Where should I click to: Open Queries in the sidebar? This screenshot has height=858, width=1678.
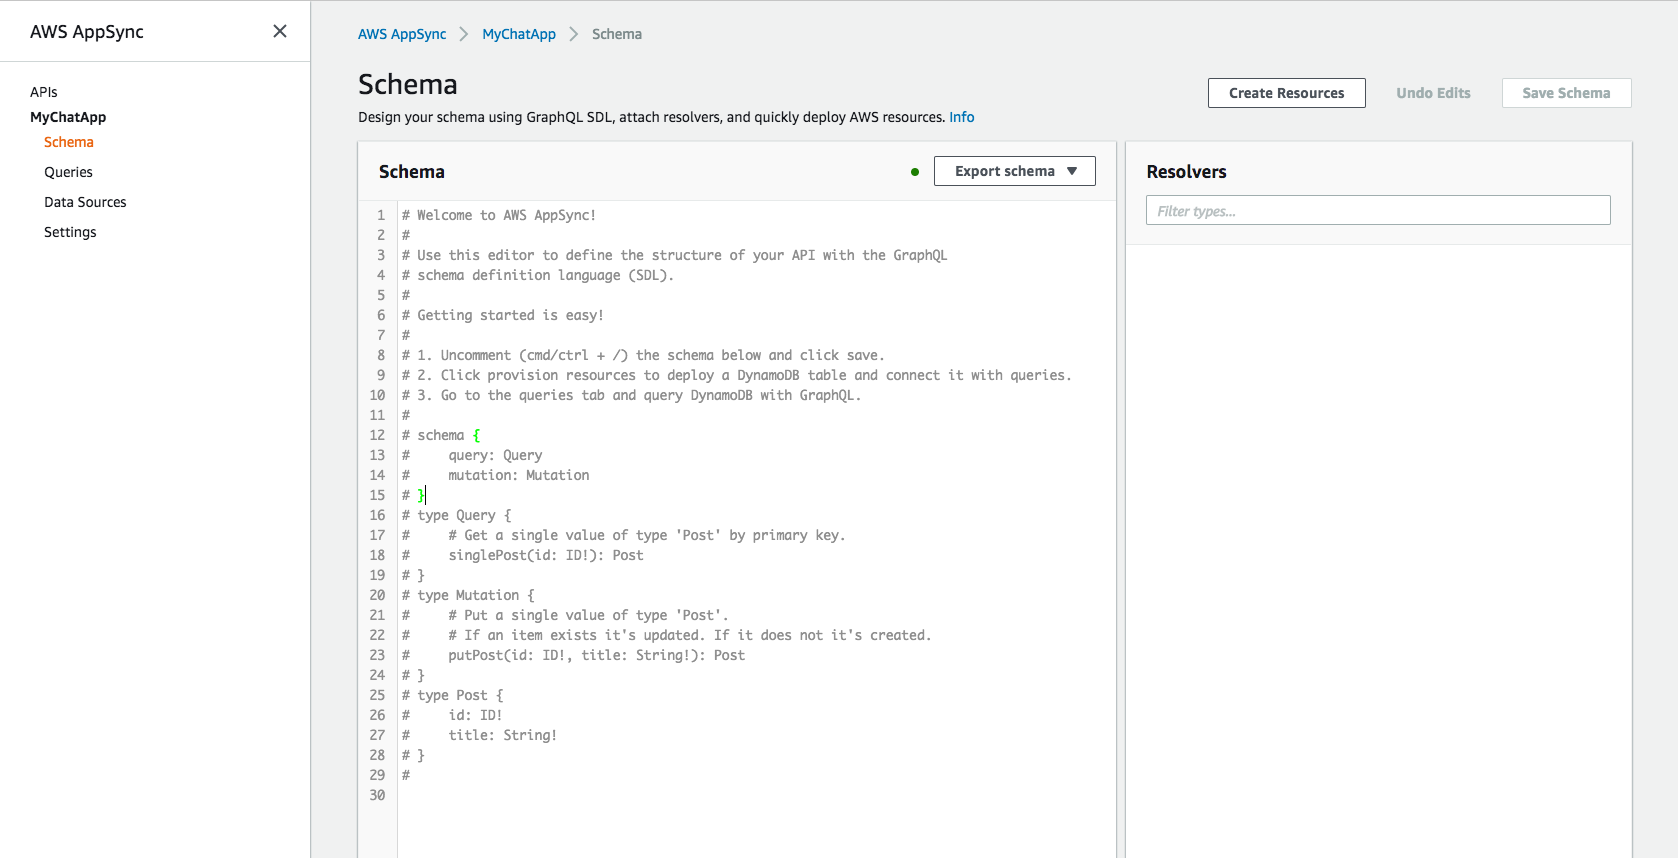[x=68, y=172]
